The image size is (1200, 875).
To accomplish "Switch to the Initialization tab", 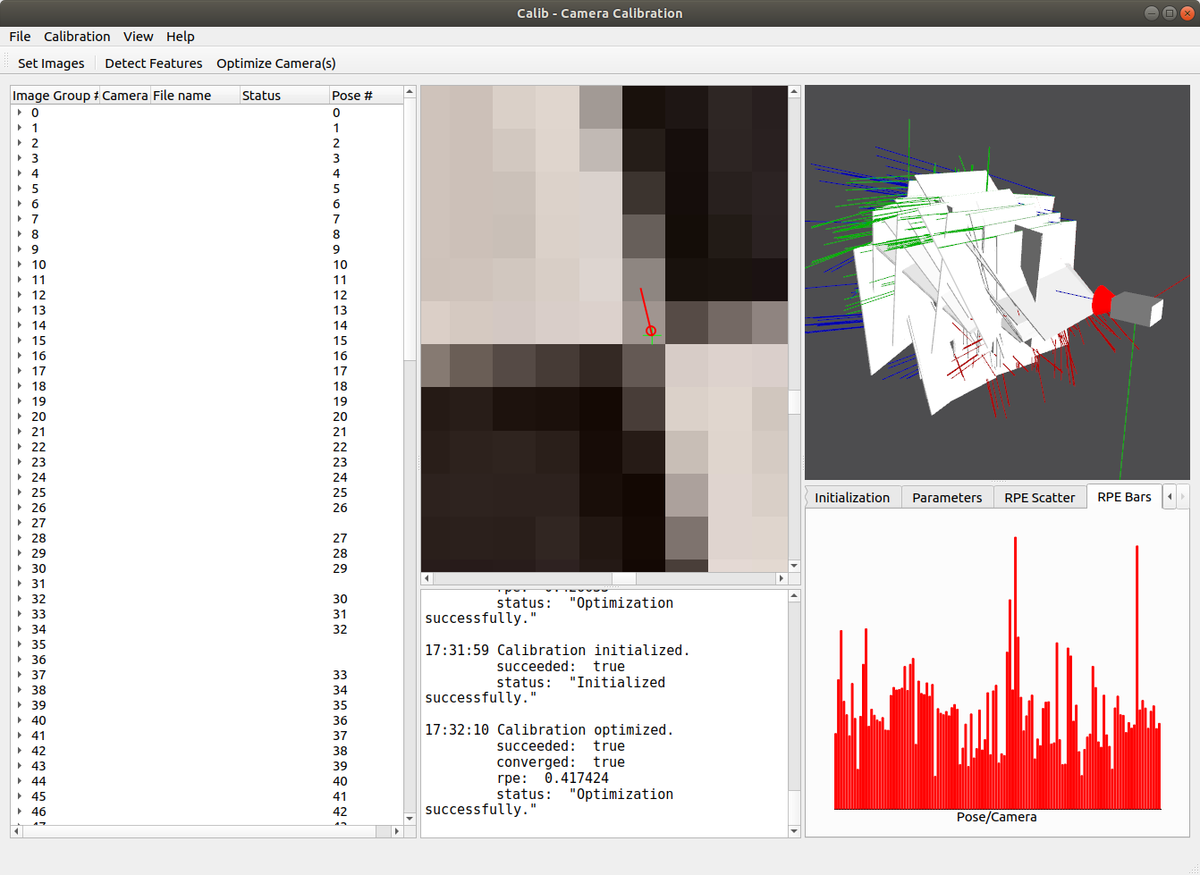I will click(852, 496).
